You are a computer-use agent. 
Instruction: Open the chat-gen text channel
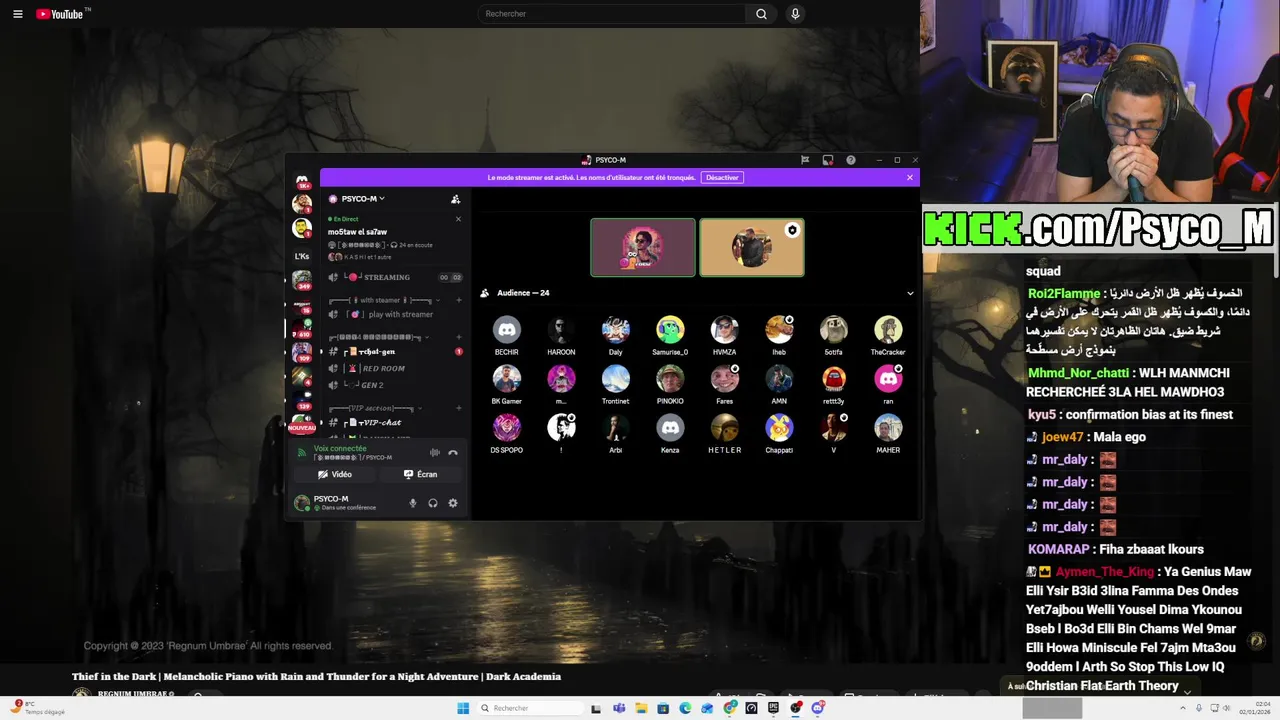[x=394, y=352]
